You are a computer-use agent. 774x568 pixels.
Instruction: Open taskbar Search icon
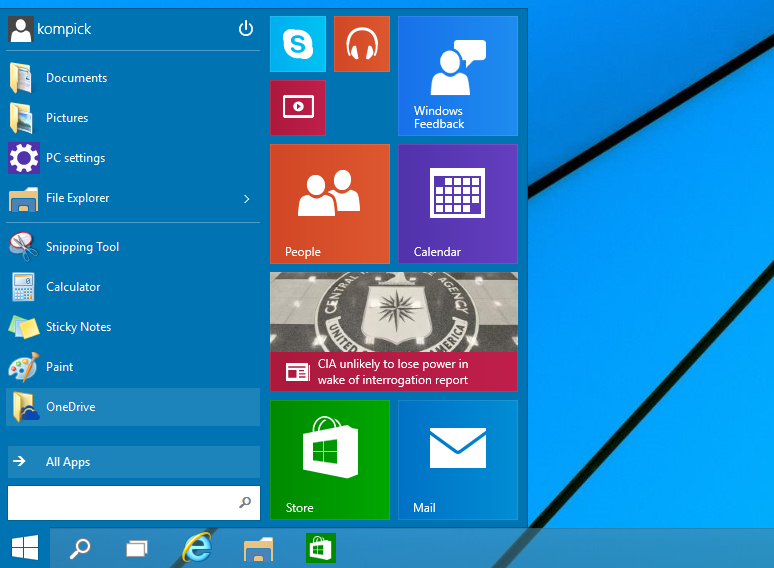[x=79, y=548]
